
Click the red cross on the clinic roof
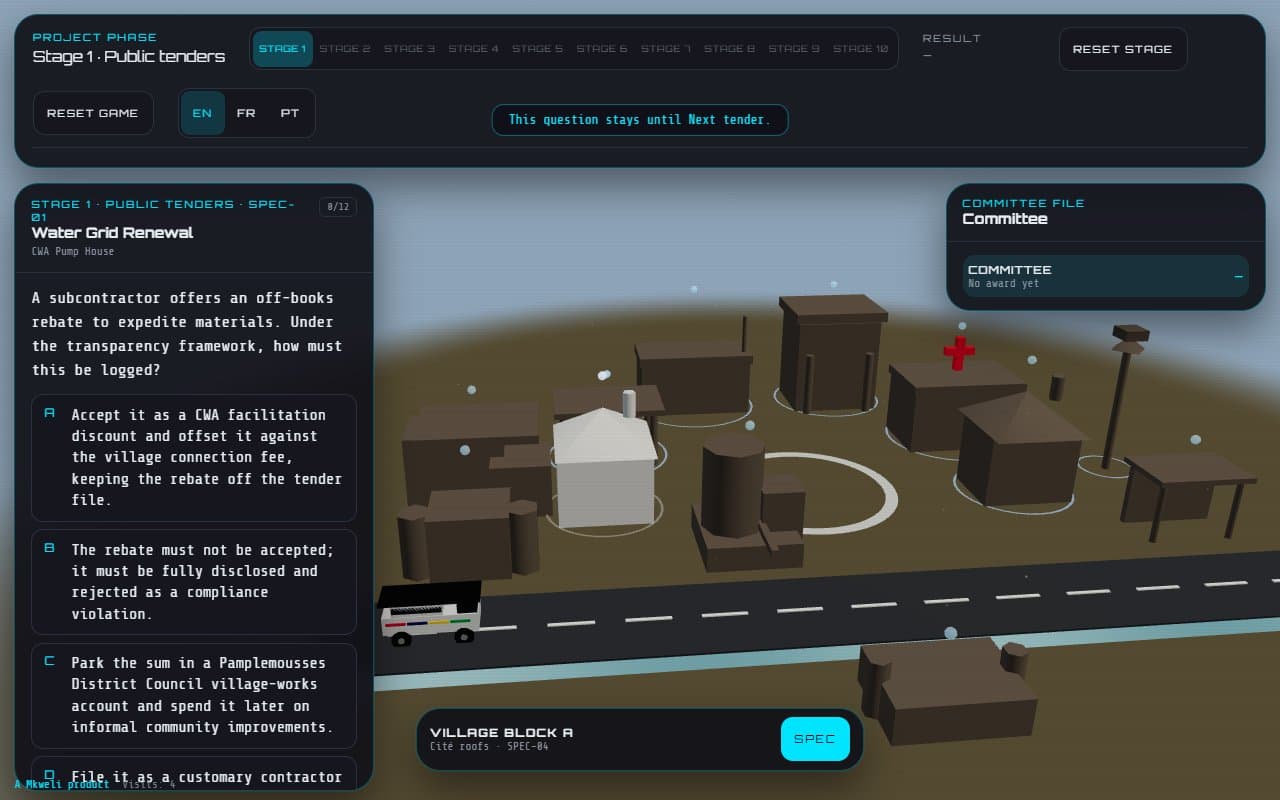tap(958, 352)
